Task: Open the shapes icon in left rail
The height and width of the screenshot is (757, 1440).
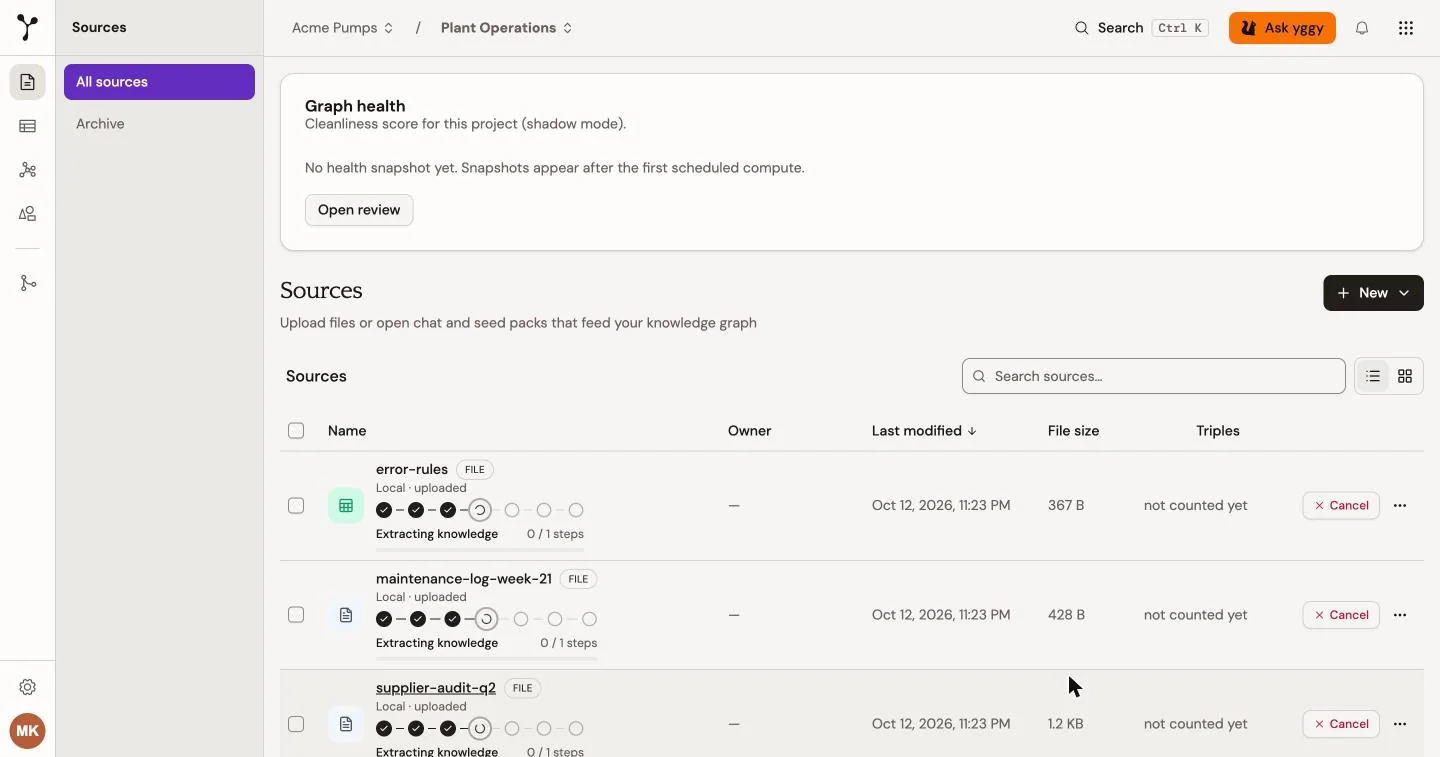Action: [28, 214]
